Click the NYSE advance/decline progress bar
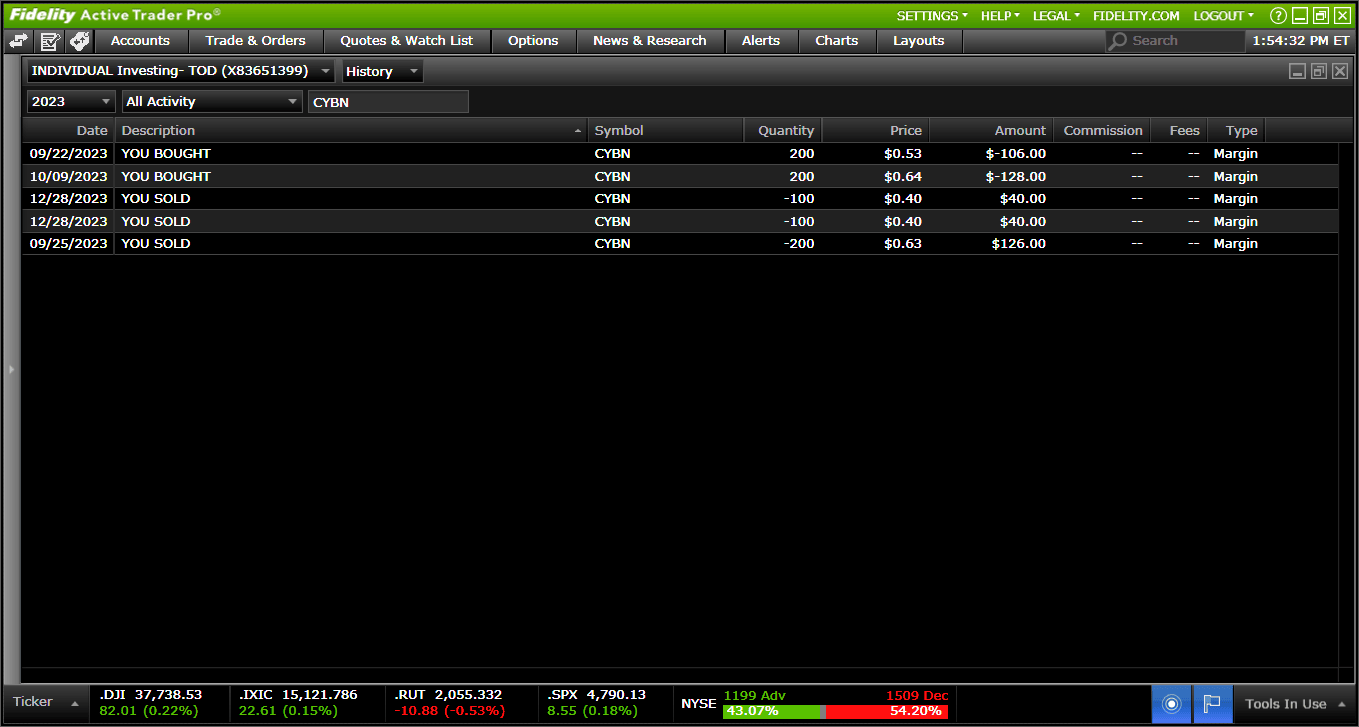Screen dimensions: 1359x727 coord(835,711)
